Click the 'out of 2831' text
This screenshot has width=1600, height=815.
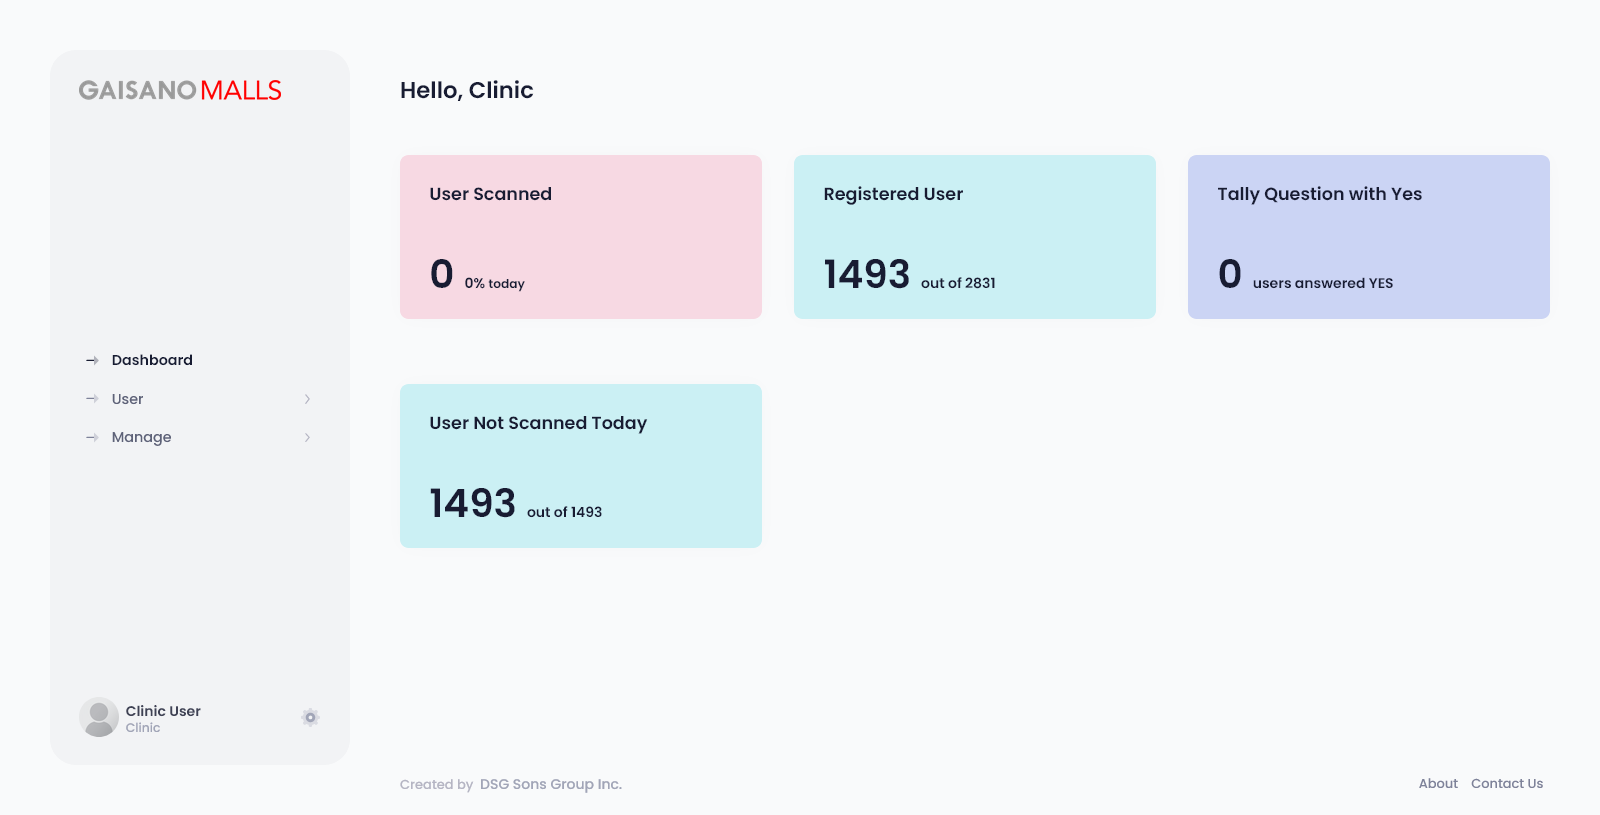[x=958, y=283]
